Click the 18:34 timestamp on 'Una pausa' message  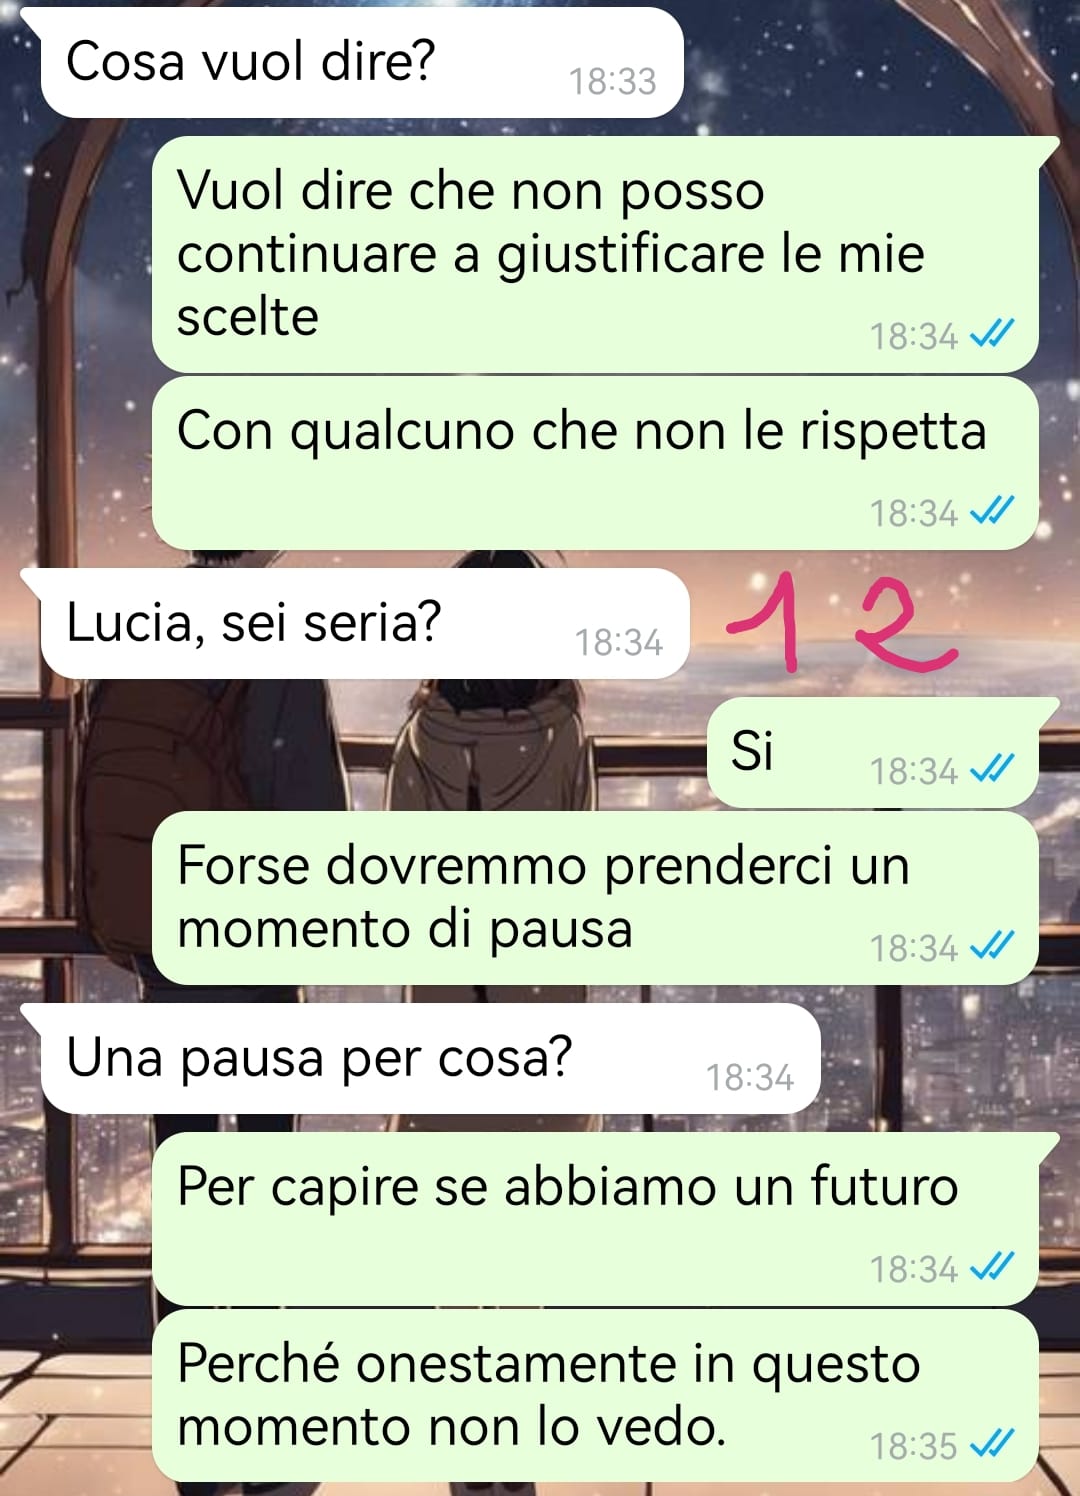(x=749, y=1077)
